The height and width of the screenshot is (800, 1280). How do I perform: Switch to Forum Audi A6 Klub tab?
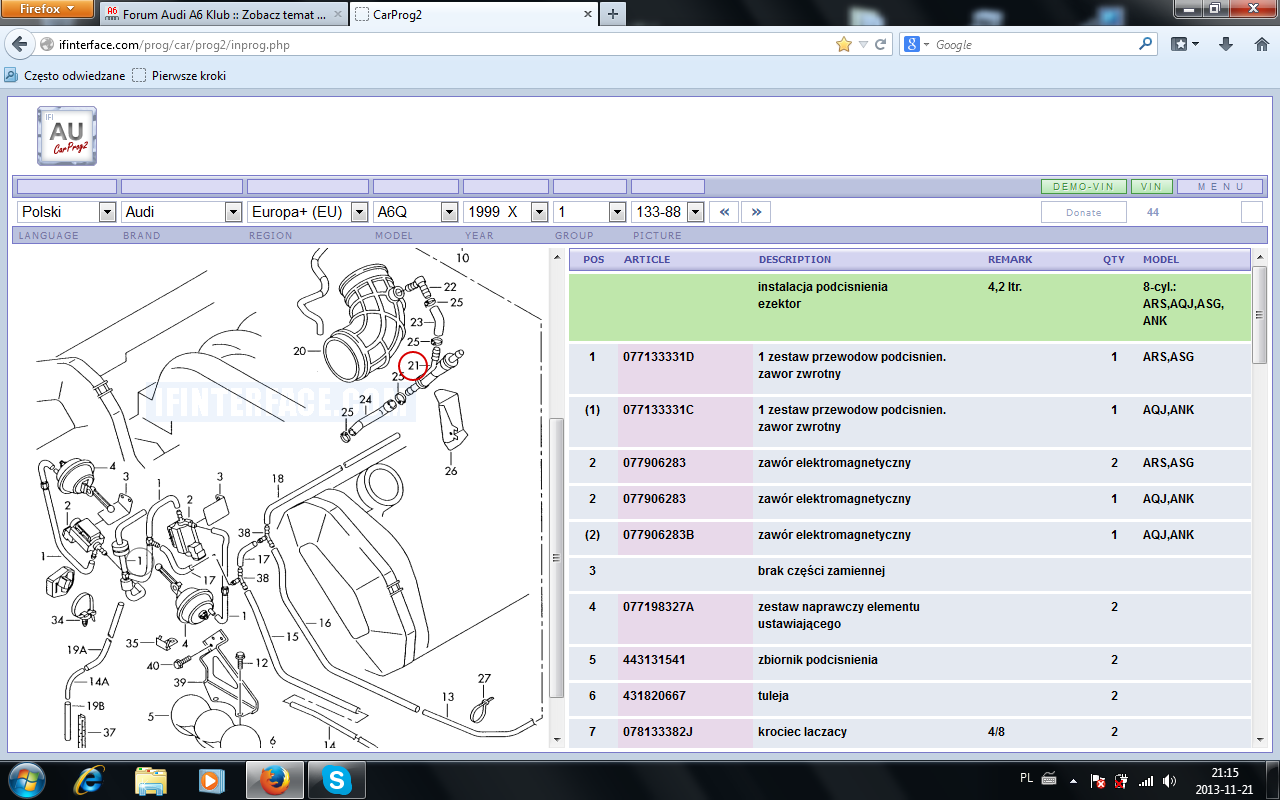[222, 15]
